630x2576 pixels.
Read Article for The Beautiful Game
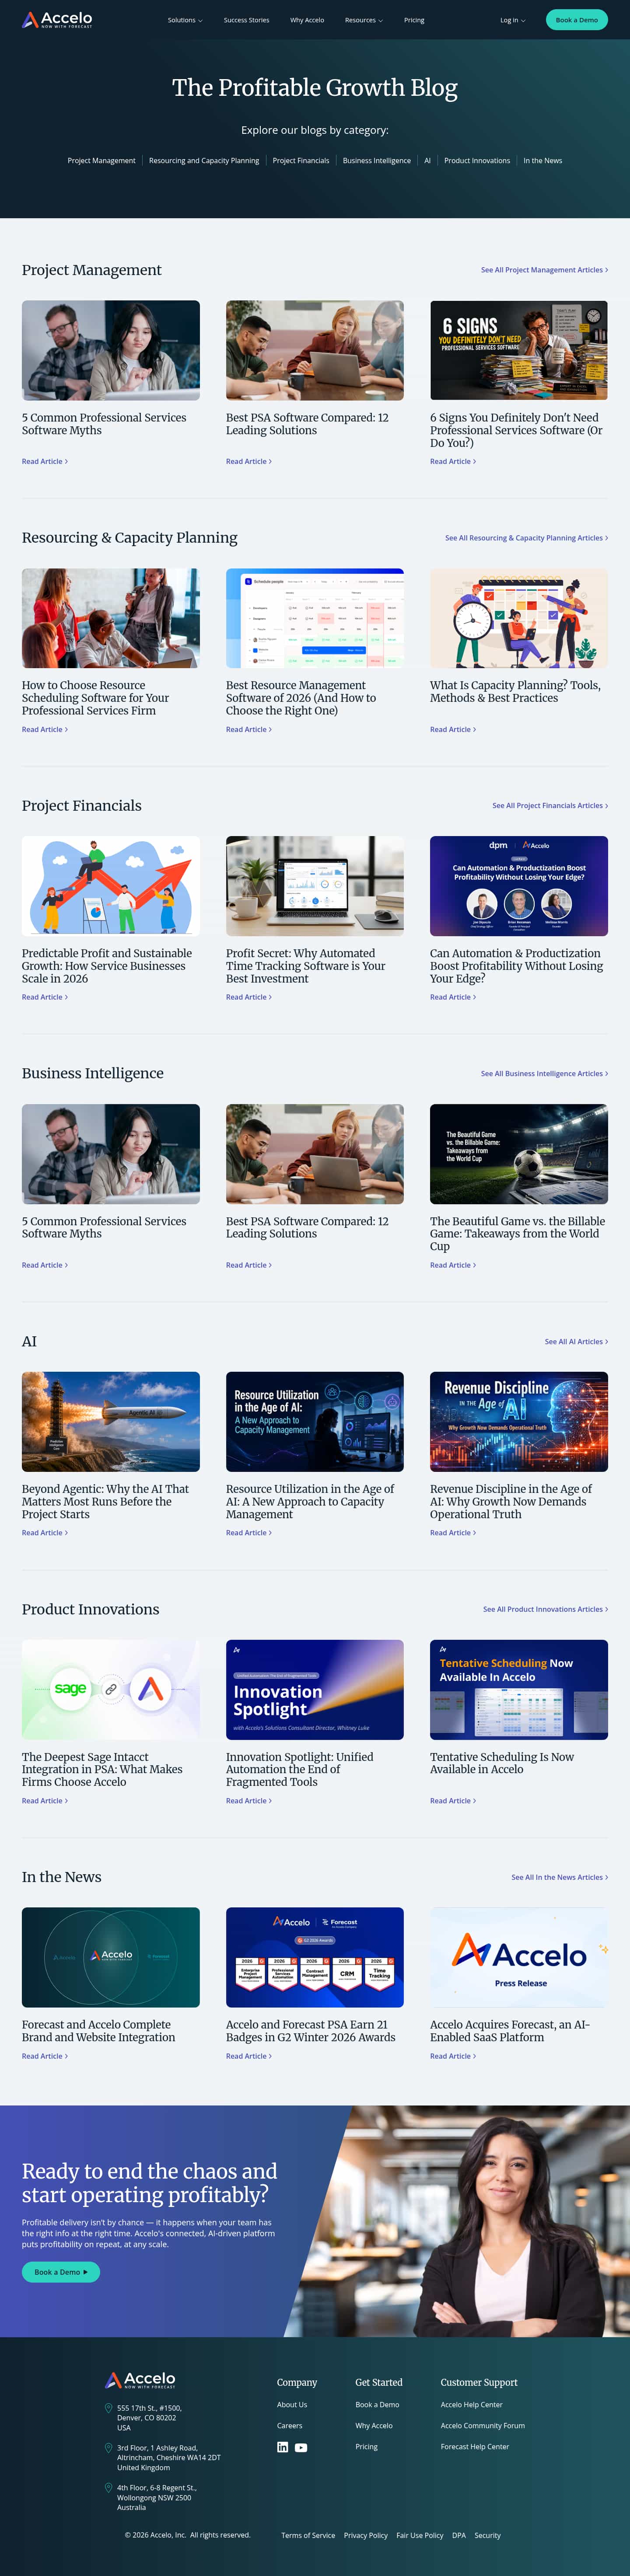(x=453, y=1265)
